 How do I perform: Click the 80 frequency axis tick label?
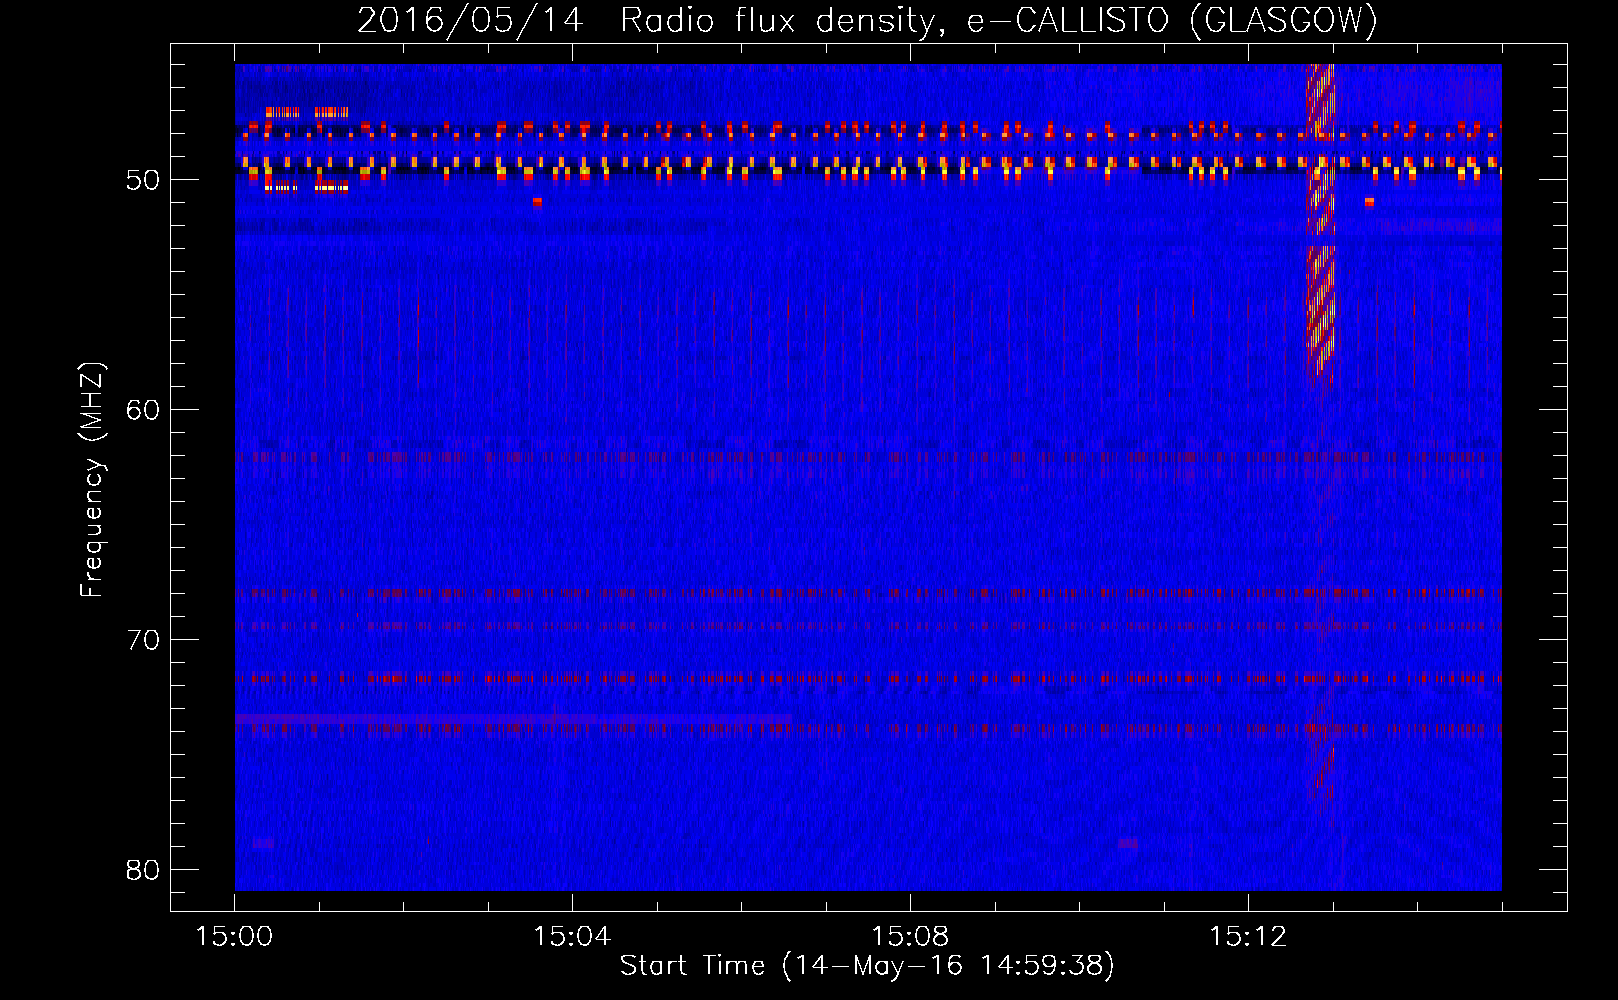click(x=143, y=869)
